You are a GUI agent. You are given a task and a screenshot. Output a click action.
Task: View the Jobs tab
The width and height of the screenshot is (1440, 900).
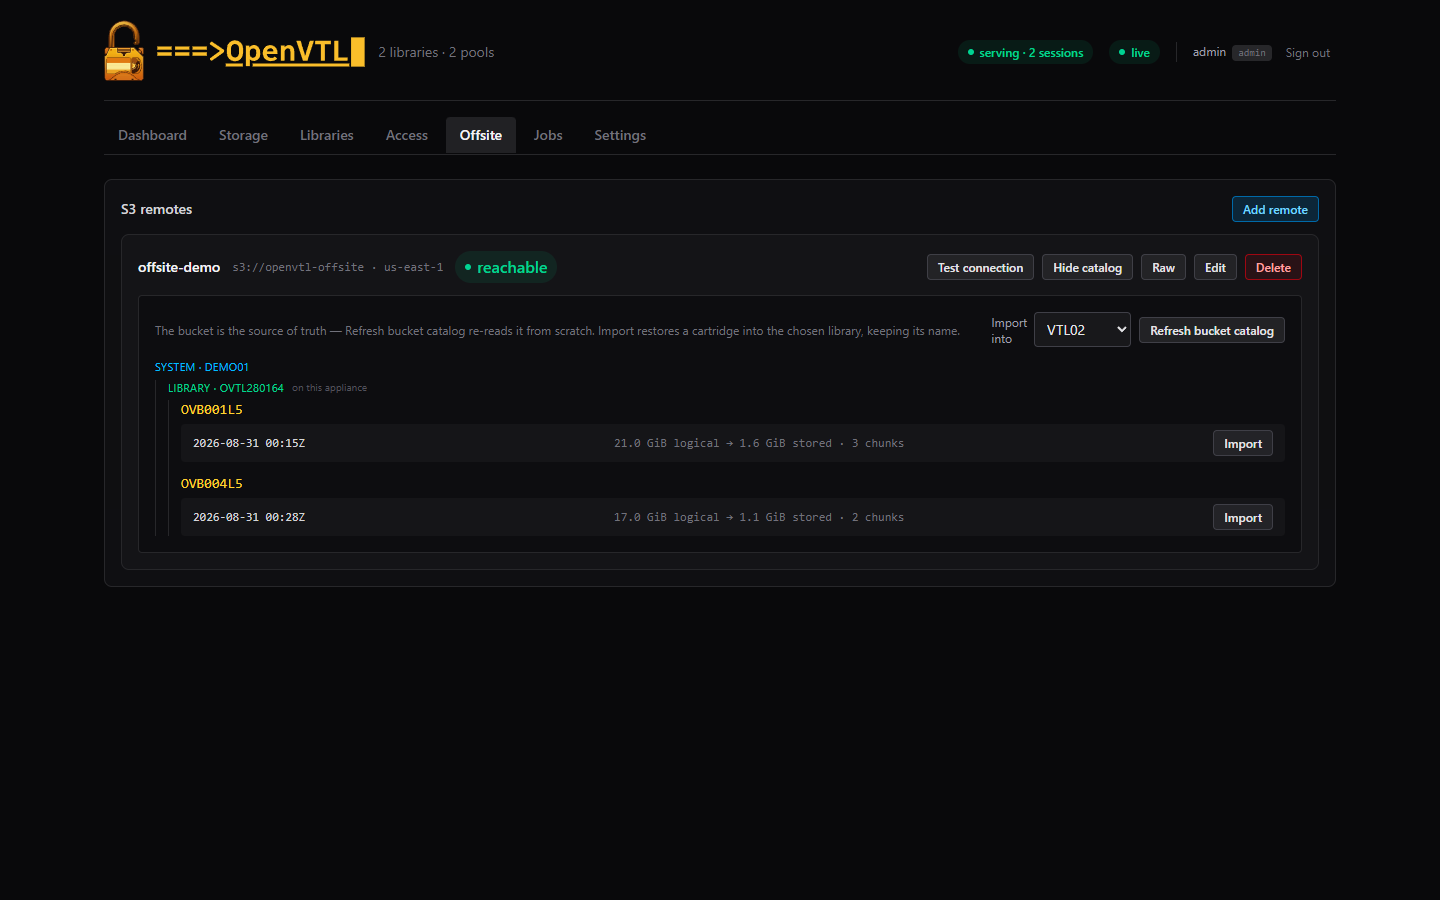click(x=548, y=135)
